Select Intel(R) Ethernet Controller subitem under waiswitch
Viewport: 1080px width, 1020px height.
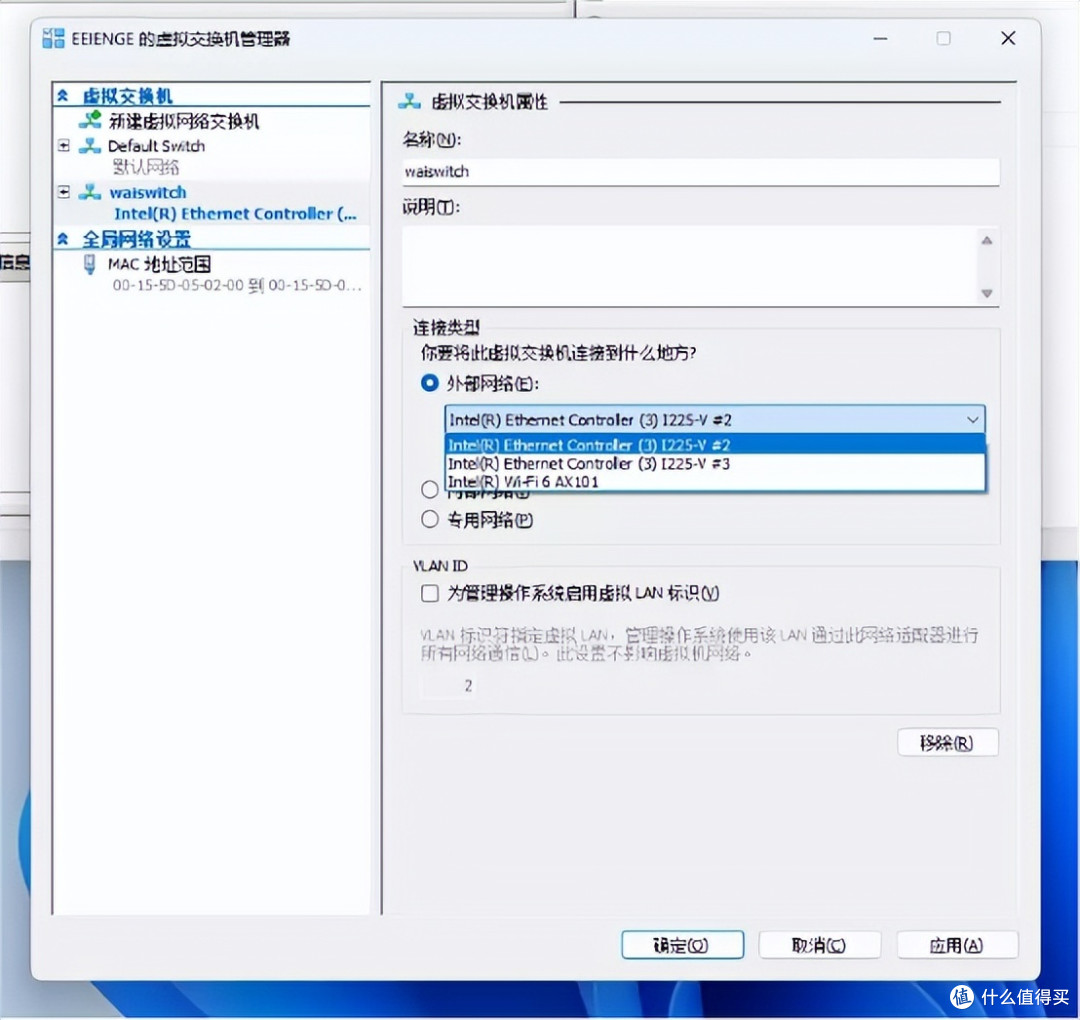[236, 214]
